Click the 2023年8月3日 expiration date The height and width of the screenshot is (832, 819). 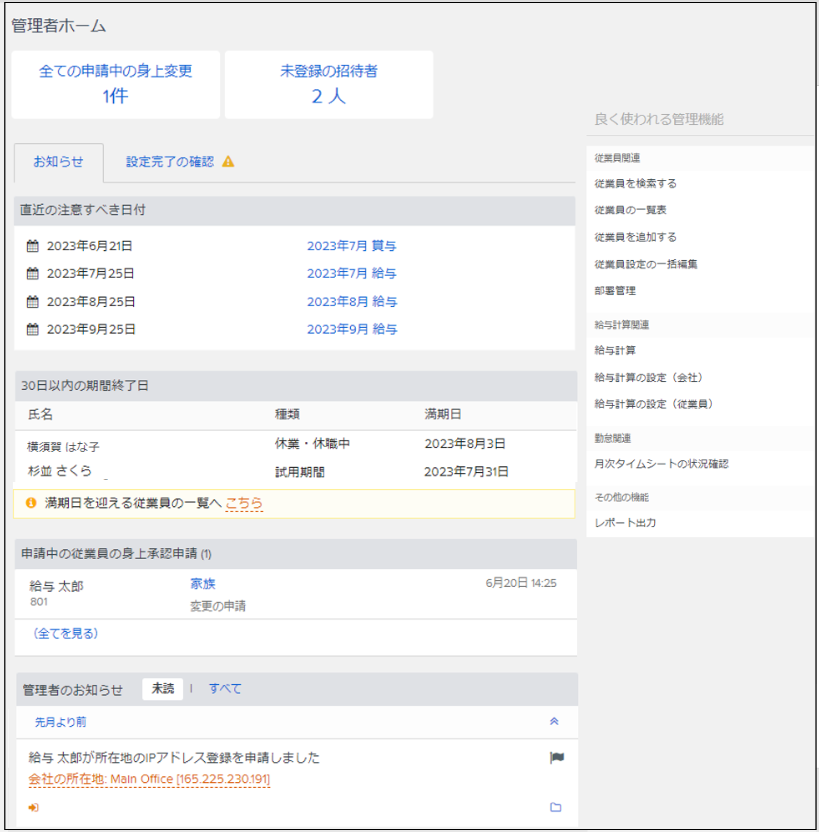(x=465, y=444)
